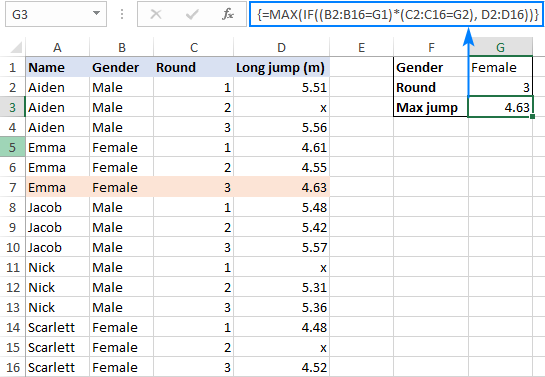The height and width of the screenshot is (377, 545).
Task: Select column F header
Action: (x=431, y=47)
